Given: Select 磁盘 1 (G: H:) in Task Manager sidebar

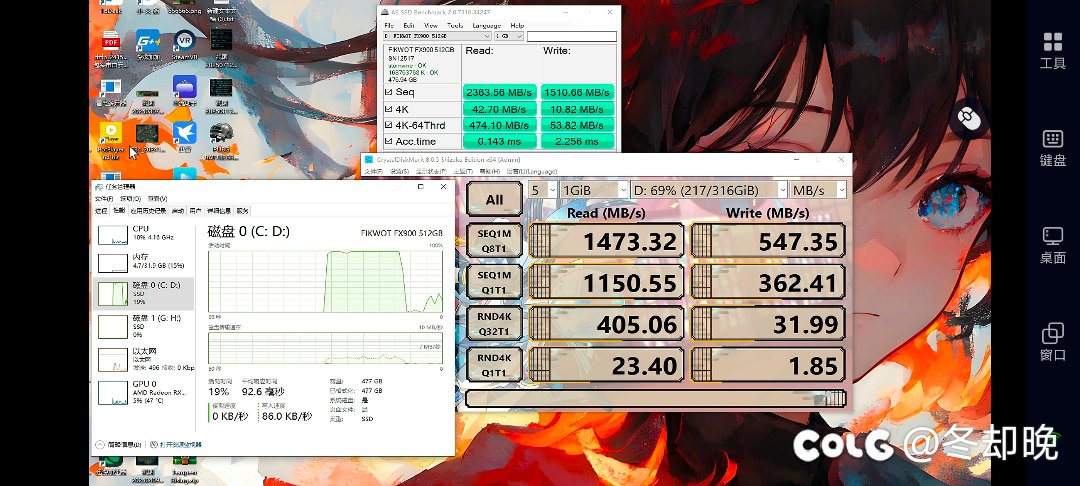Looking at the screenshot, I should tap(143, 326).
